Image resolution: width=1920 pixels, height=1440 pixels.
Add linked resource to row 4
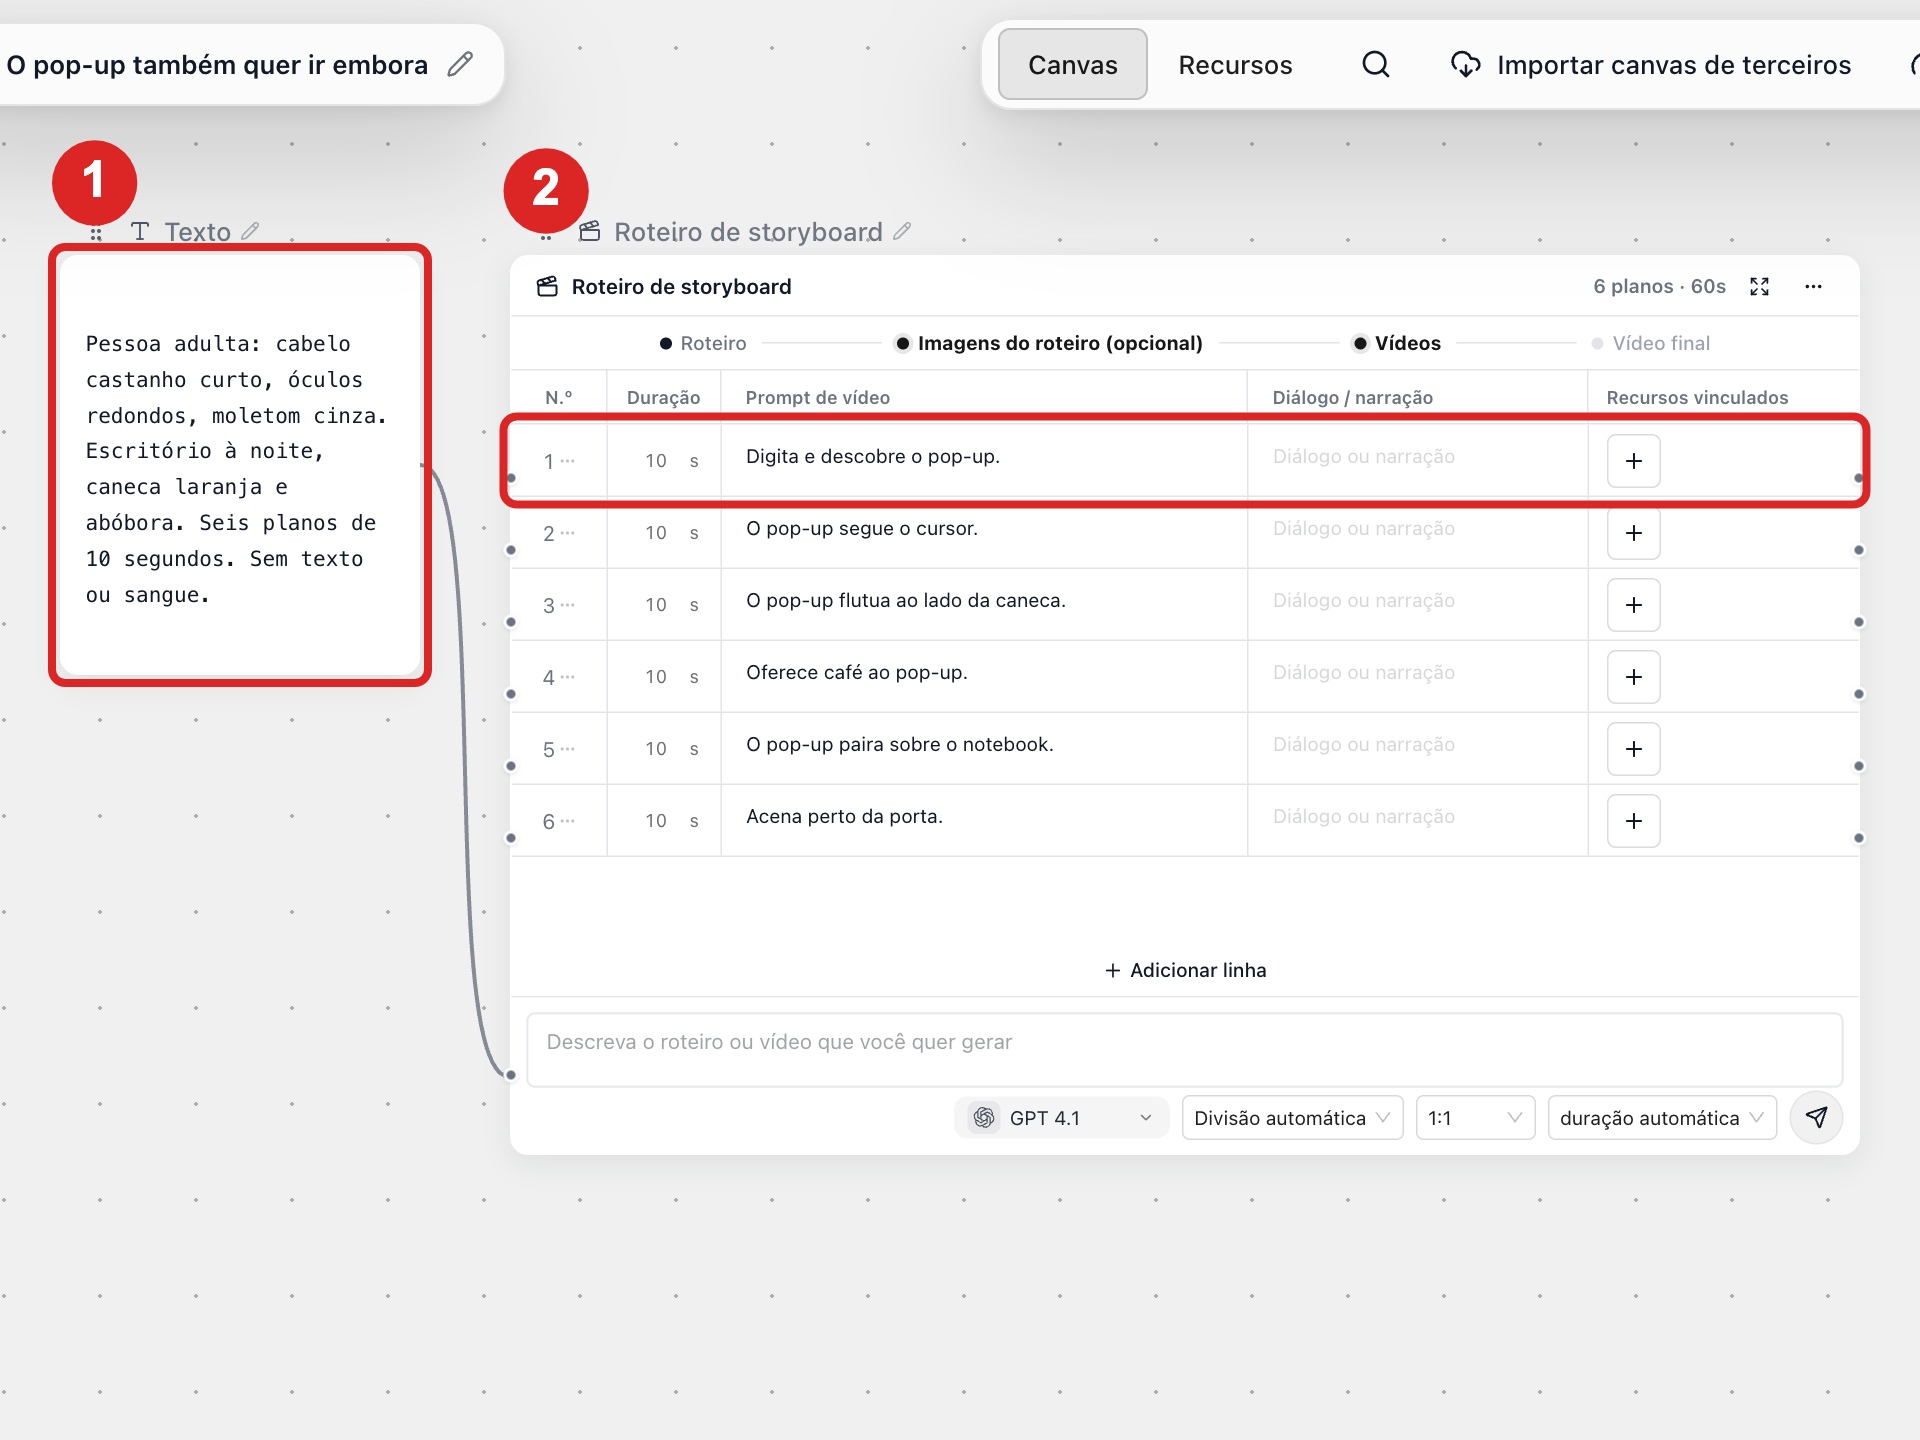coord(1634,677)
